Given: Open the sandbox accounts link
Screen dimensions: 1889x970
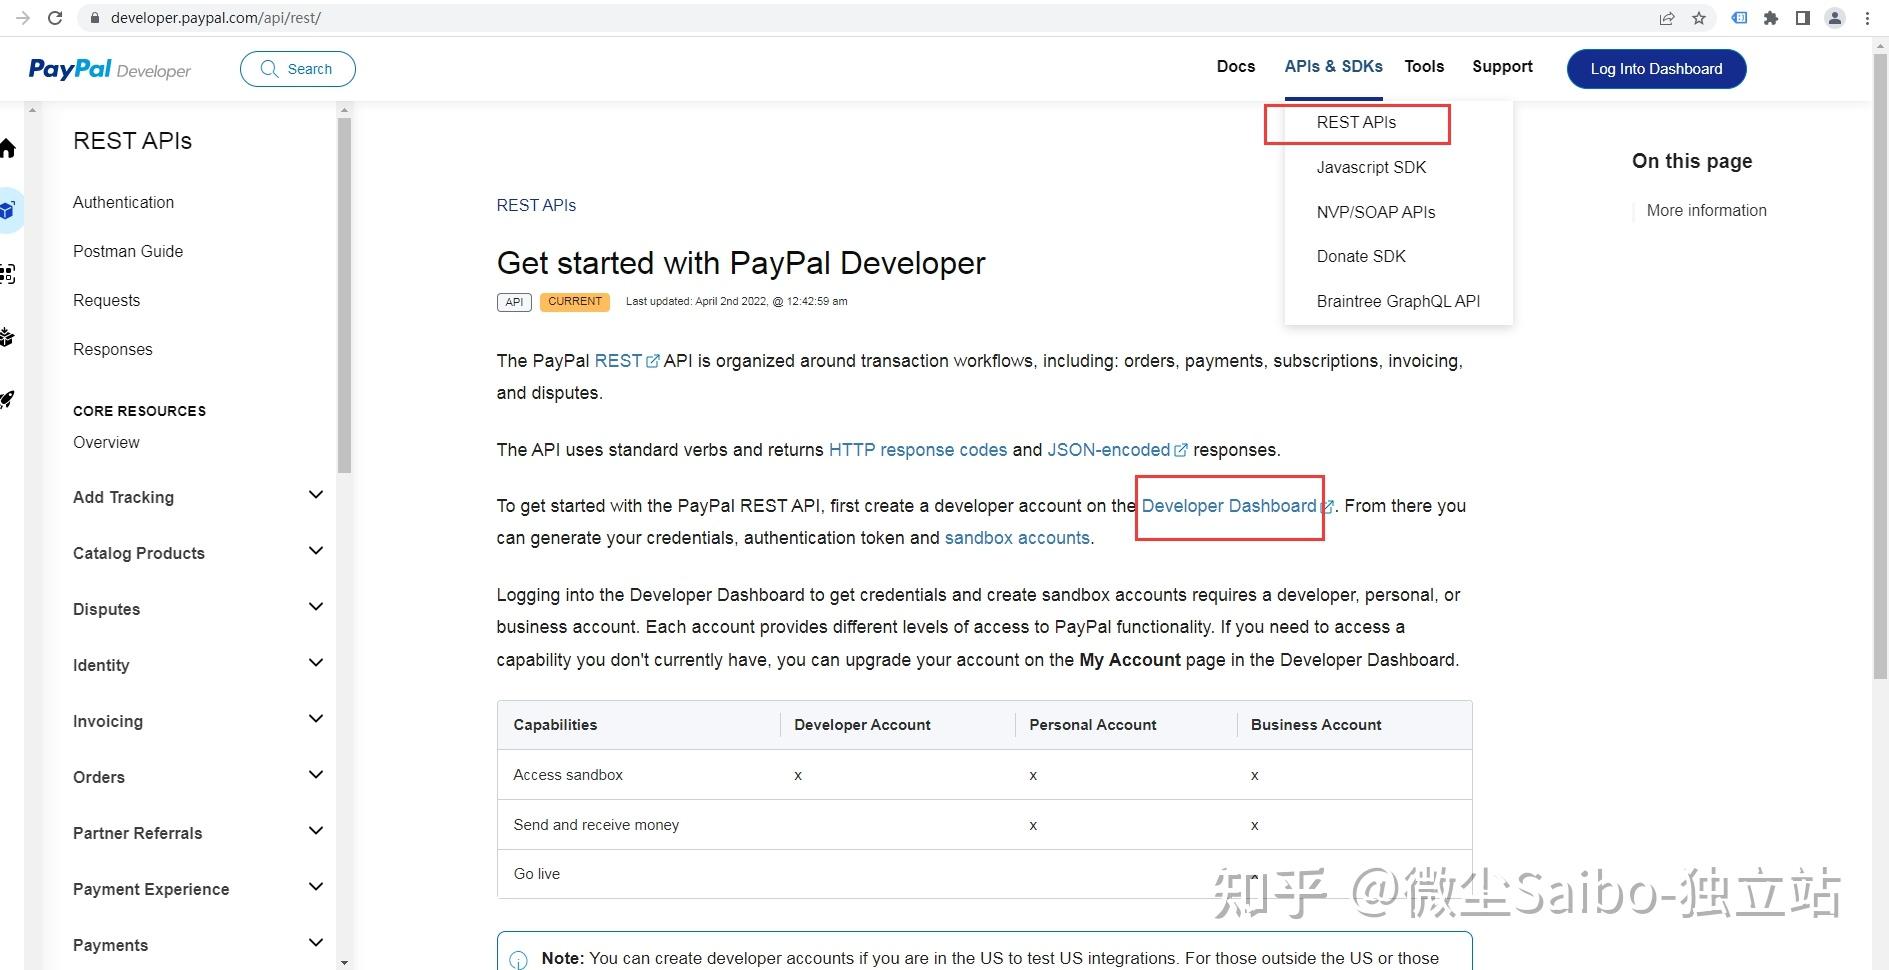Looking at the screenshot, I should coord(1016,537).
